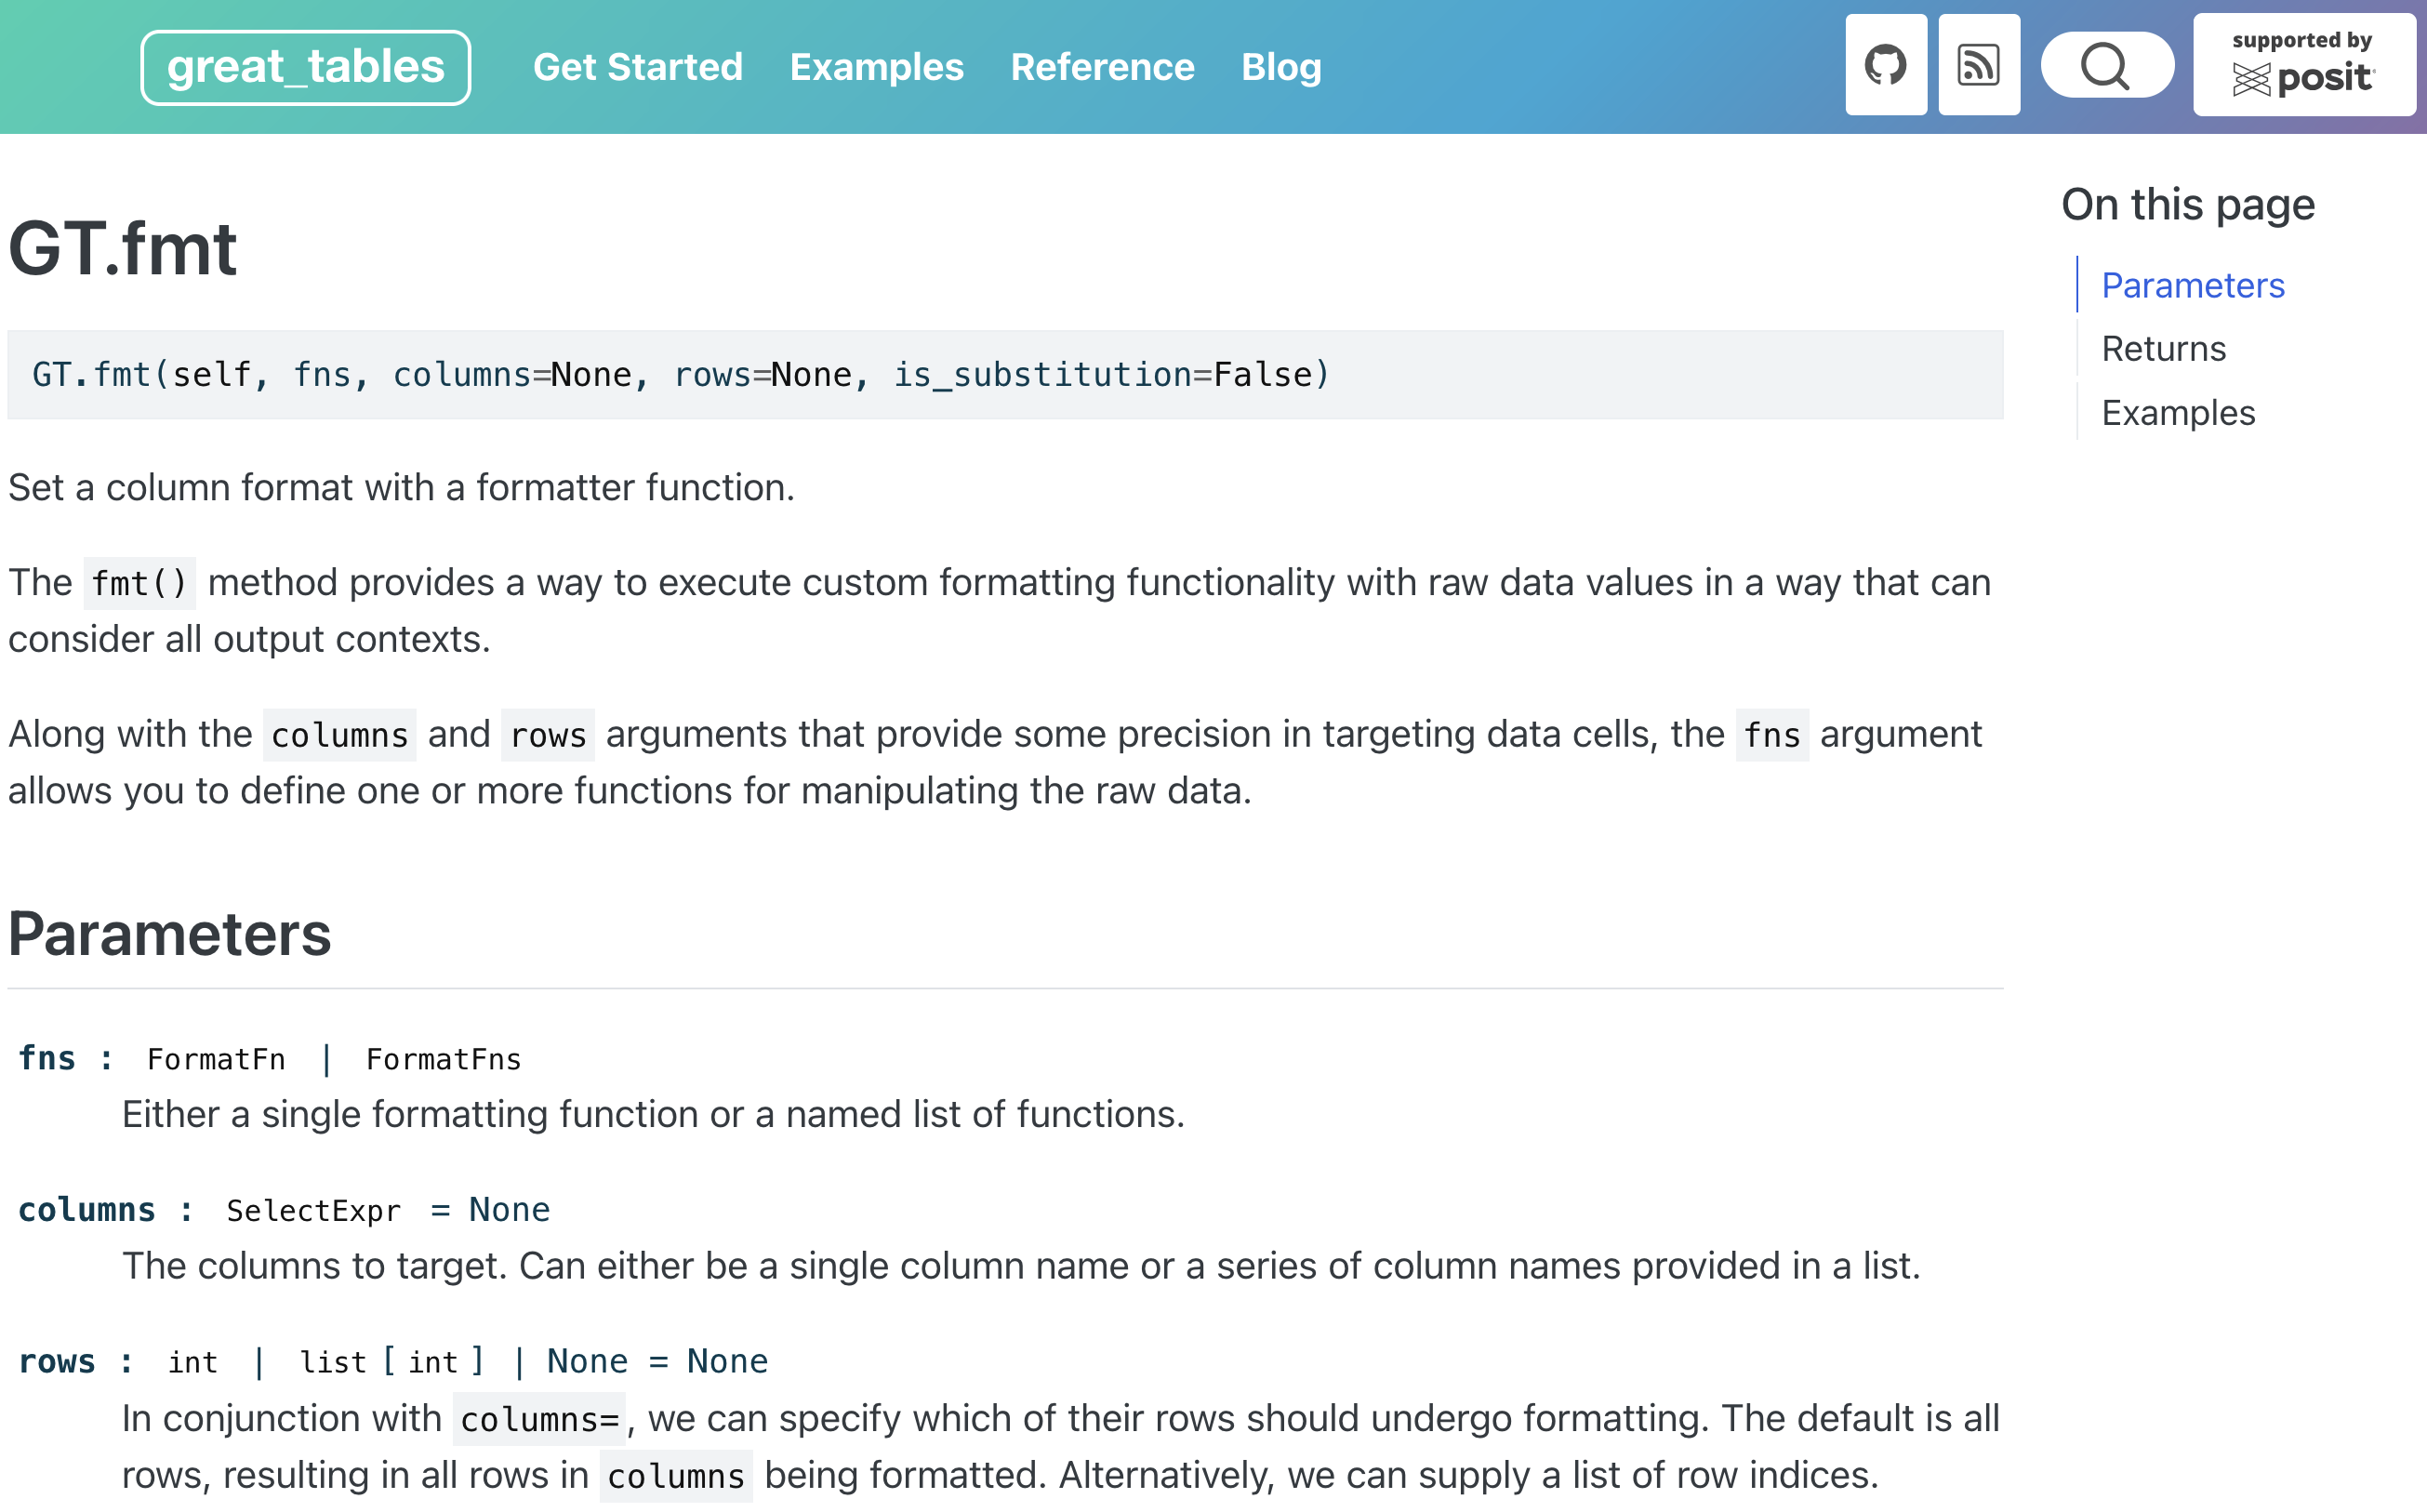Visit the Blog navbar link
The image size is (2427, 1512).
click(1281, 67)
